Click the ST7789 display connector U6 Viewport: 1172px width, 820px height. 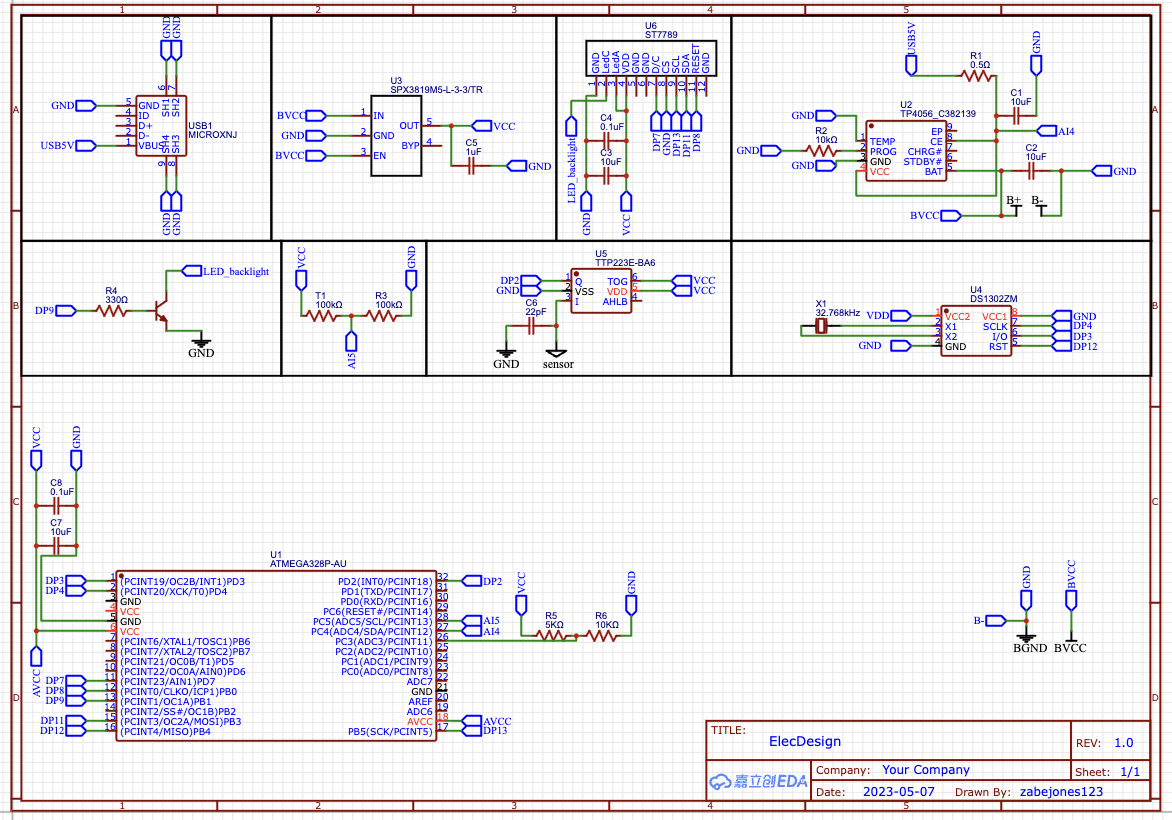point(650,56)
